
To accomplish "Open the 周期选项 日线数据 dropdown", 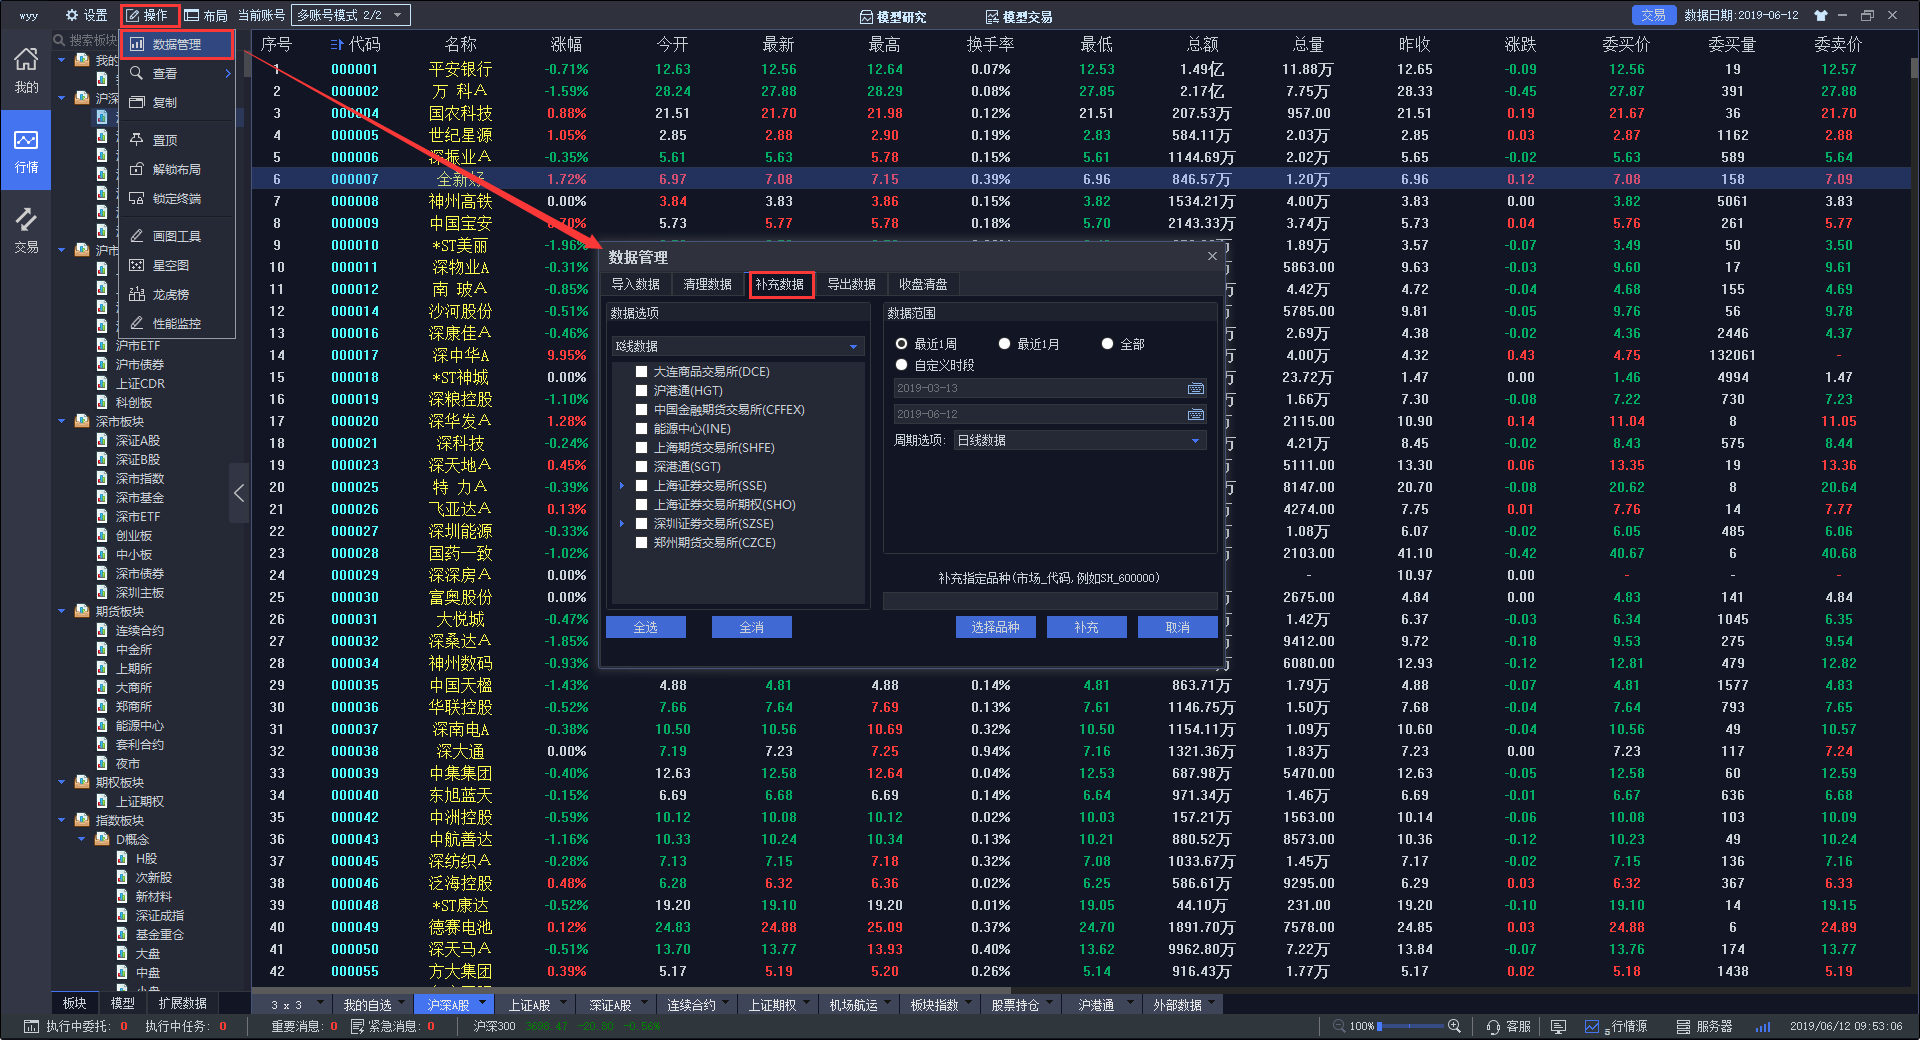I will [1079, 440].
